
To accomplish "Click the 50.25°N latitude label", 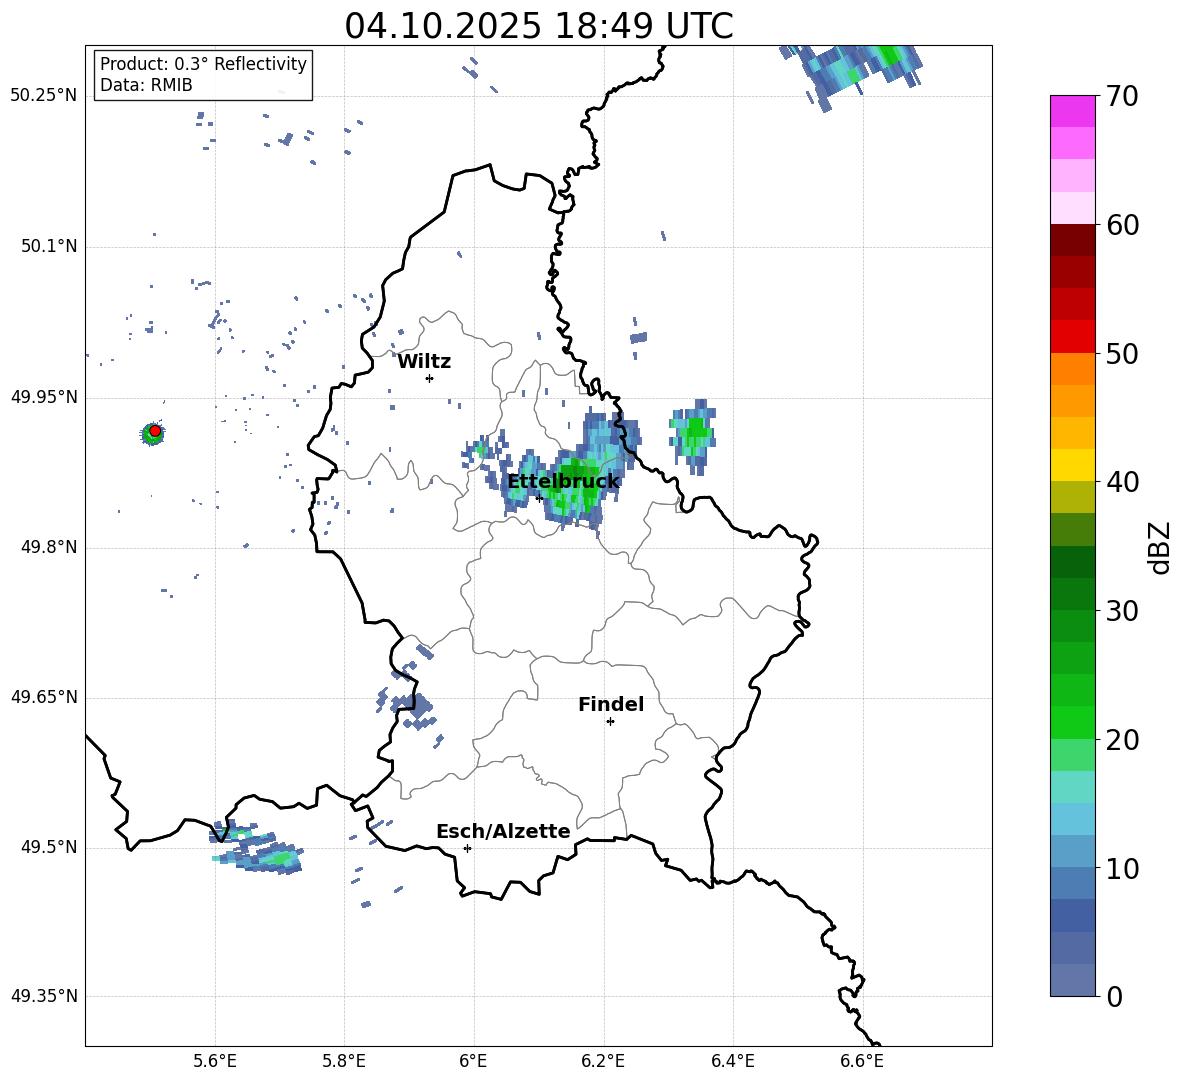I will [44, 96].
